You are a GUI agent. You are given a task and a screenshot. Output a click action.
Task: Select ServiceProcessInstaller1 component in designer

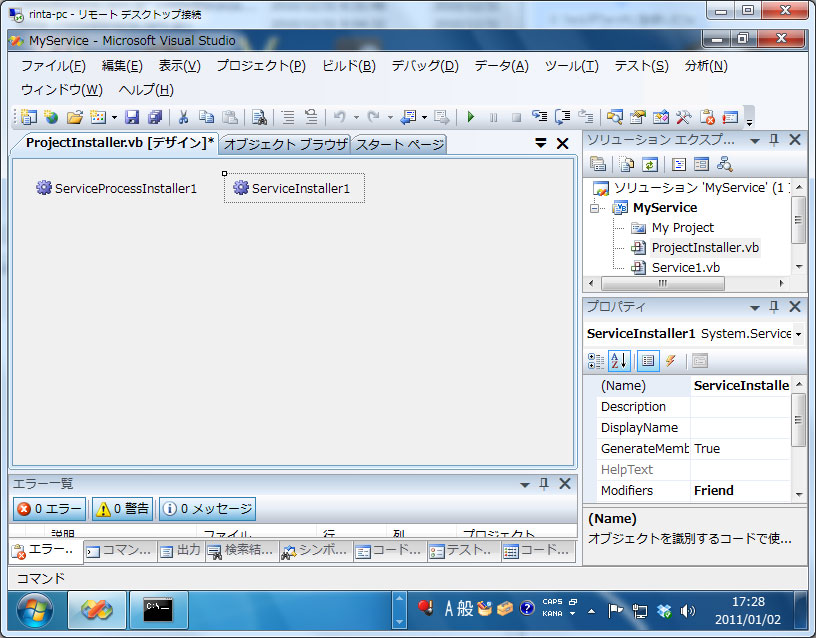117,188
